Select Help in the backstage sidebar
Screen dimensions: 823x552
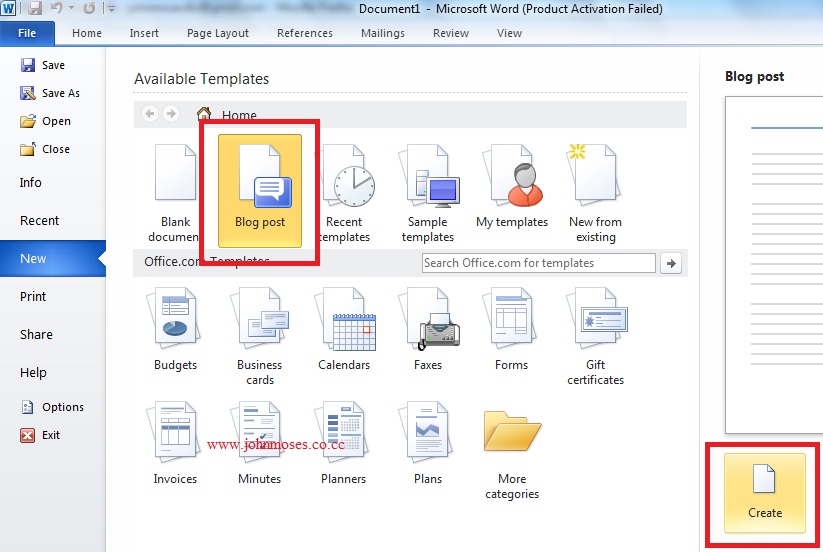point(33,373)
